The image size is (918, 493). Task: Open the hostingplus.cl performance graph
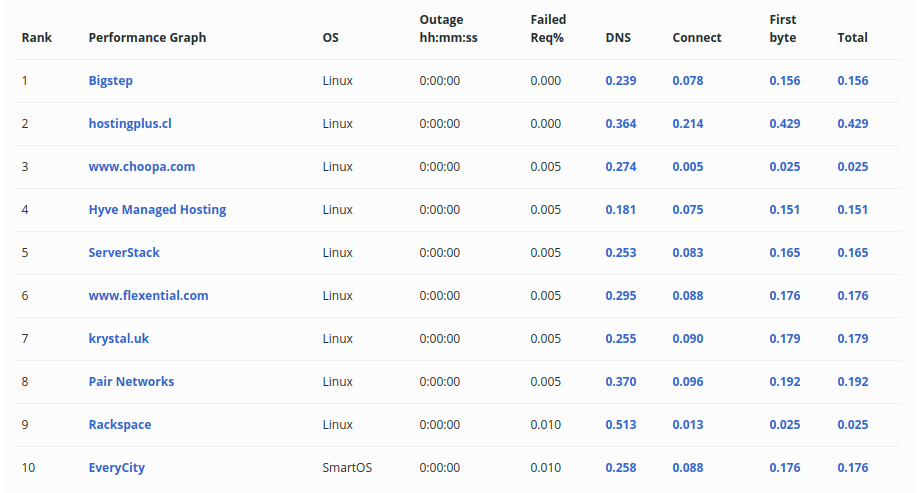point(130,124)
